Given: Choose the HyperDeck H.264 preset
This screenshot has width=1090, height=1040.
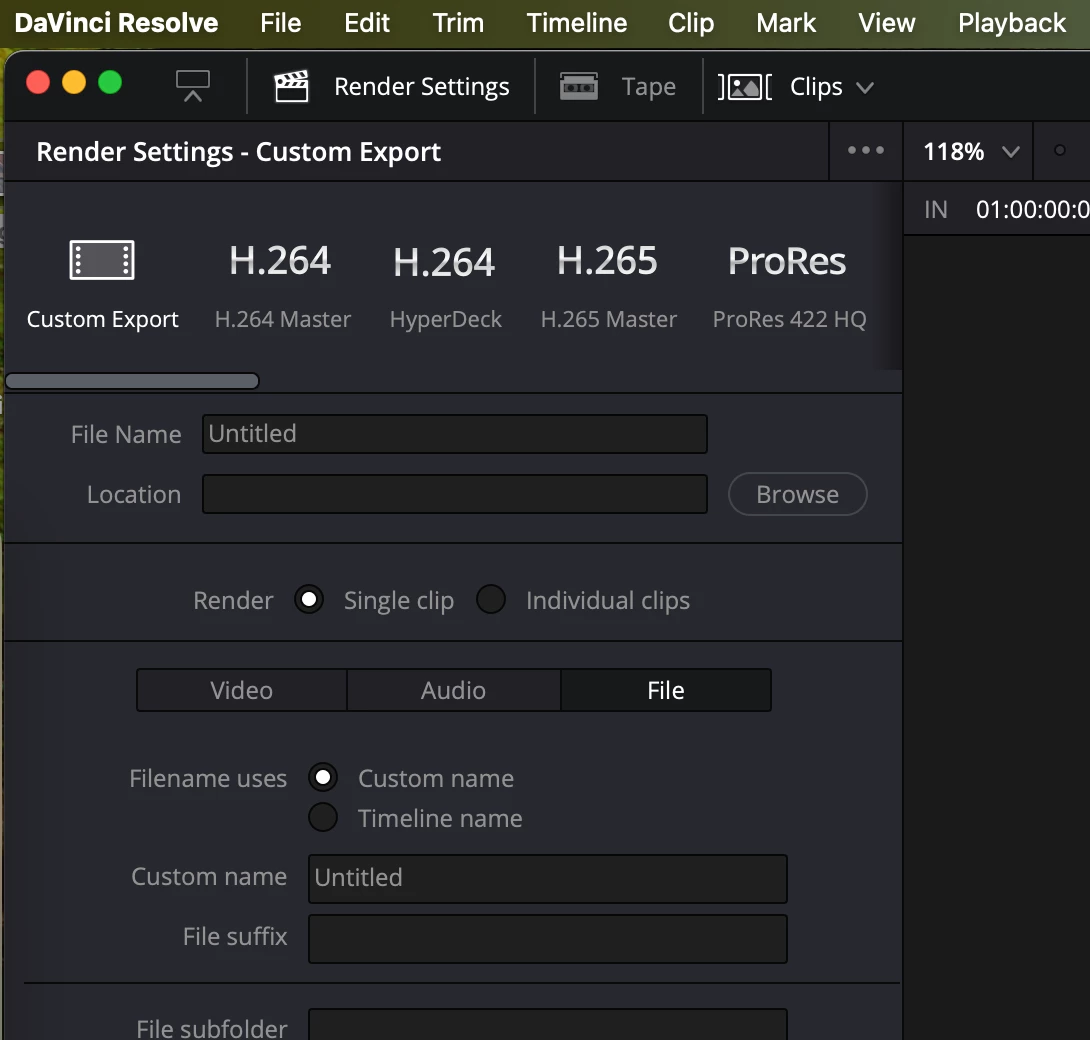Looking at the screenshot, I should pyautogui.click(x=445, y=285).
